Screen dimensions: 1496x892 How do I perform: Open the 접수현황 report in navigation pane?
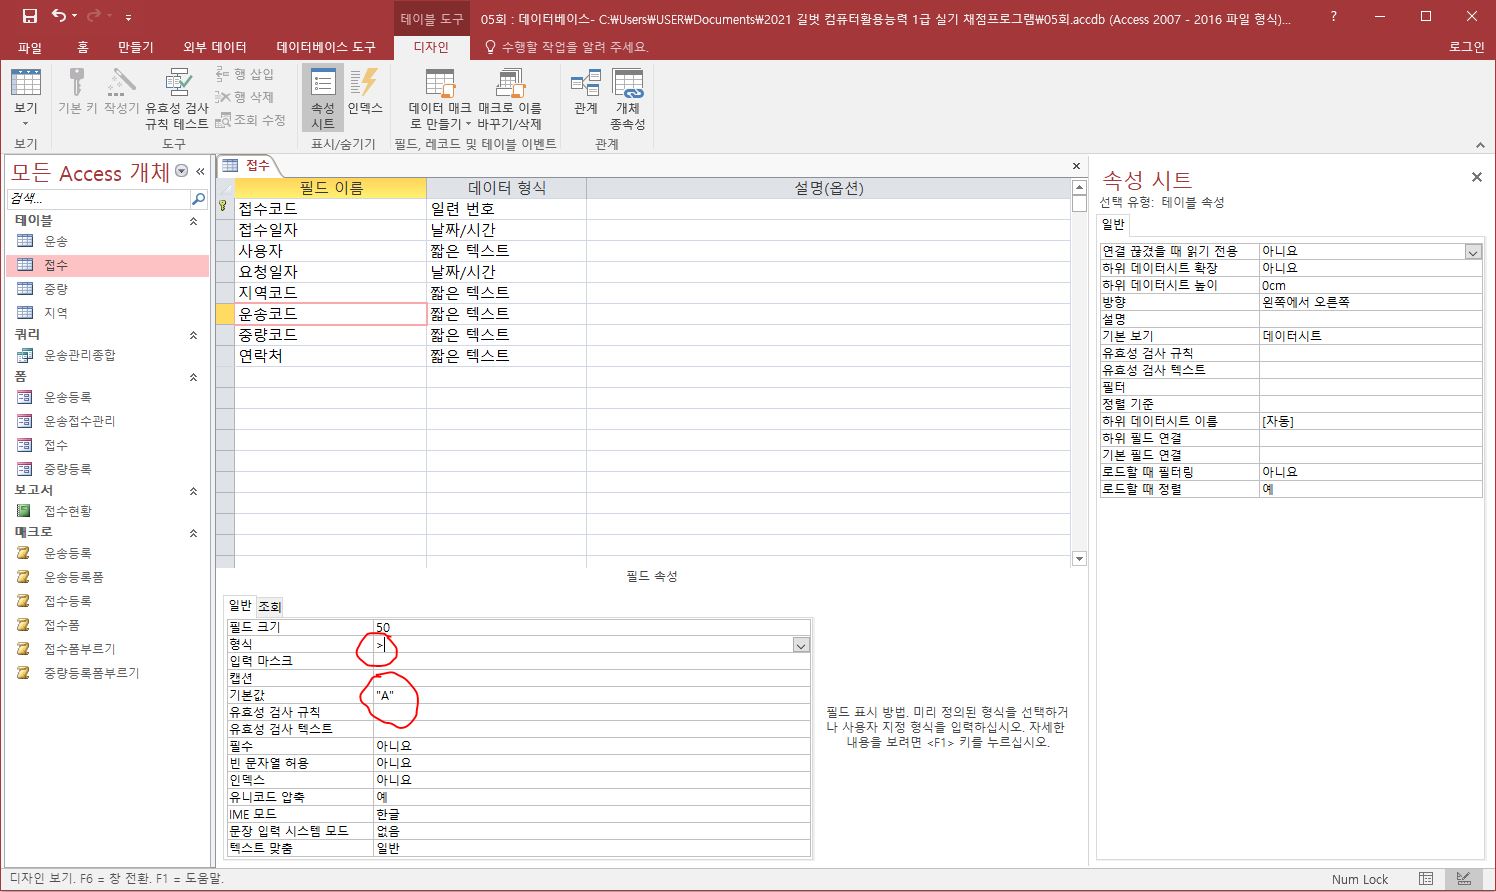coord(67,511)
